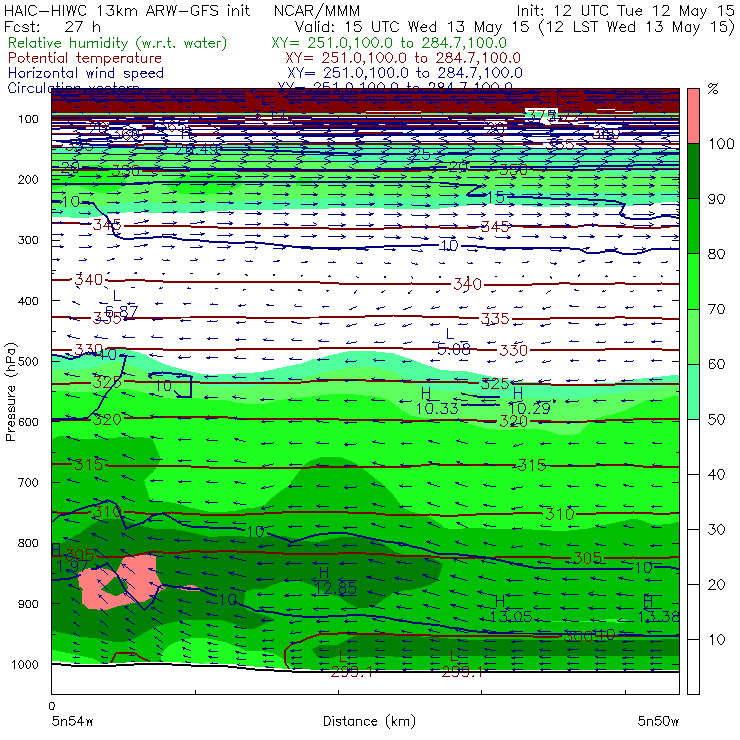Click the '50' label on the color bar
Image resolution: width=740 pixels, height=740 pixels.
coord(716,419)
